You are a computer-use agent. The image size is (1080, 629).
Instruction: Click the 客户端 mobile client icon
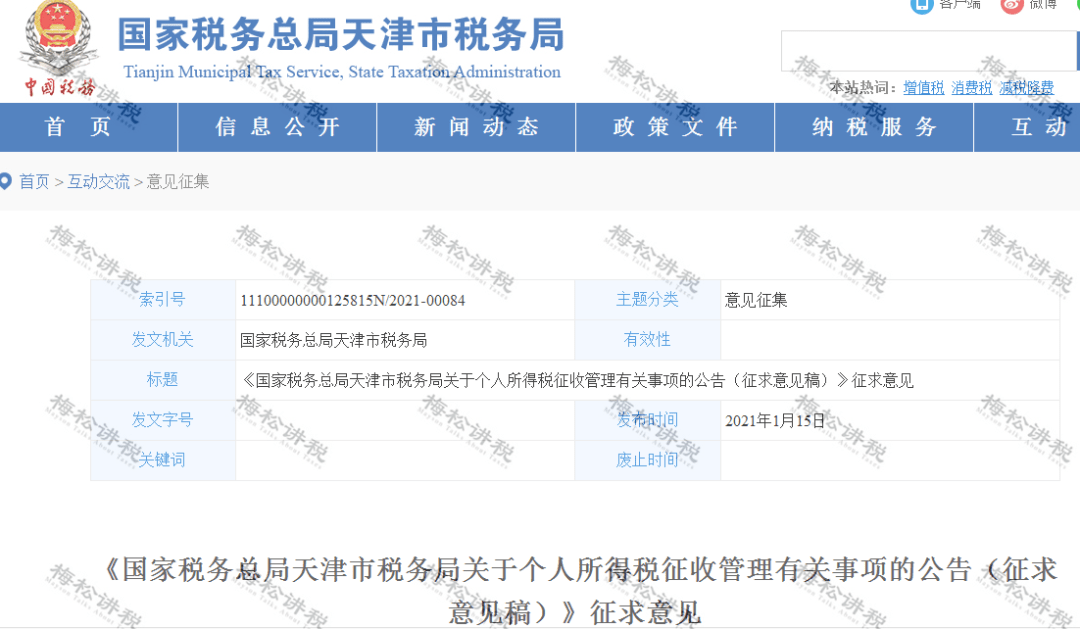(x=921, y=5)
